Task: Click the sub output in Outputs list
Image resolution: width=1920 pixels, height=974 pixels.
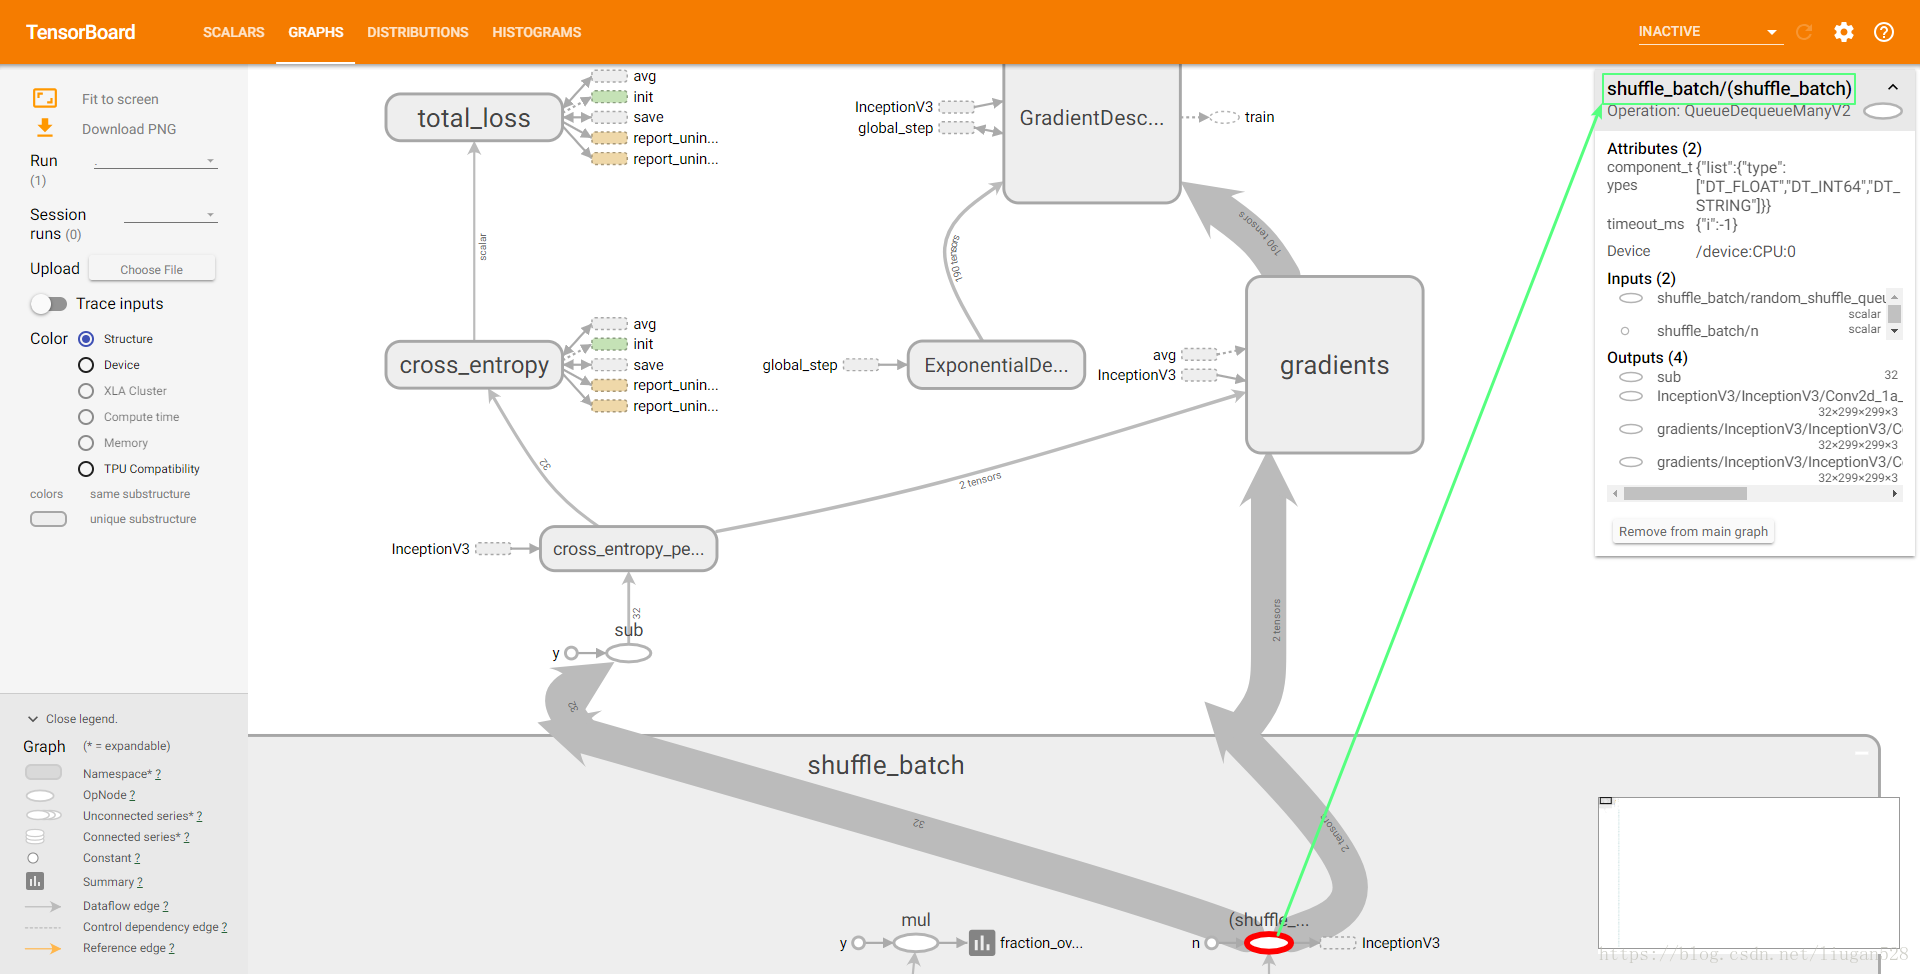Action: [1668, 377]
